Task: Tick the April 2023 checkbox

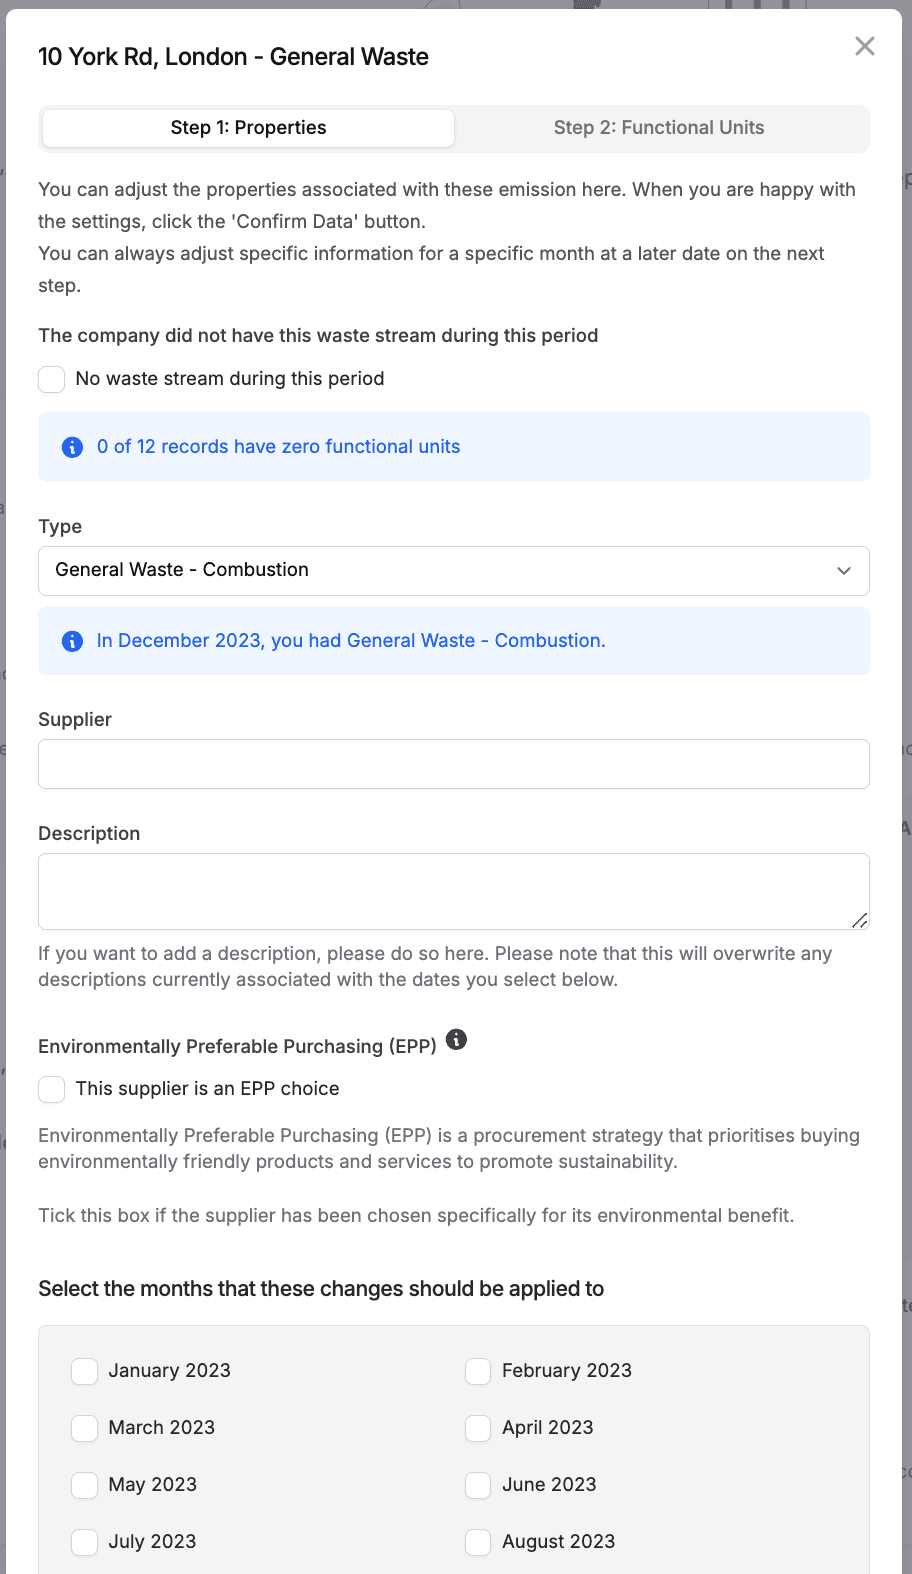Action: [478, 1428]
